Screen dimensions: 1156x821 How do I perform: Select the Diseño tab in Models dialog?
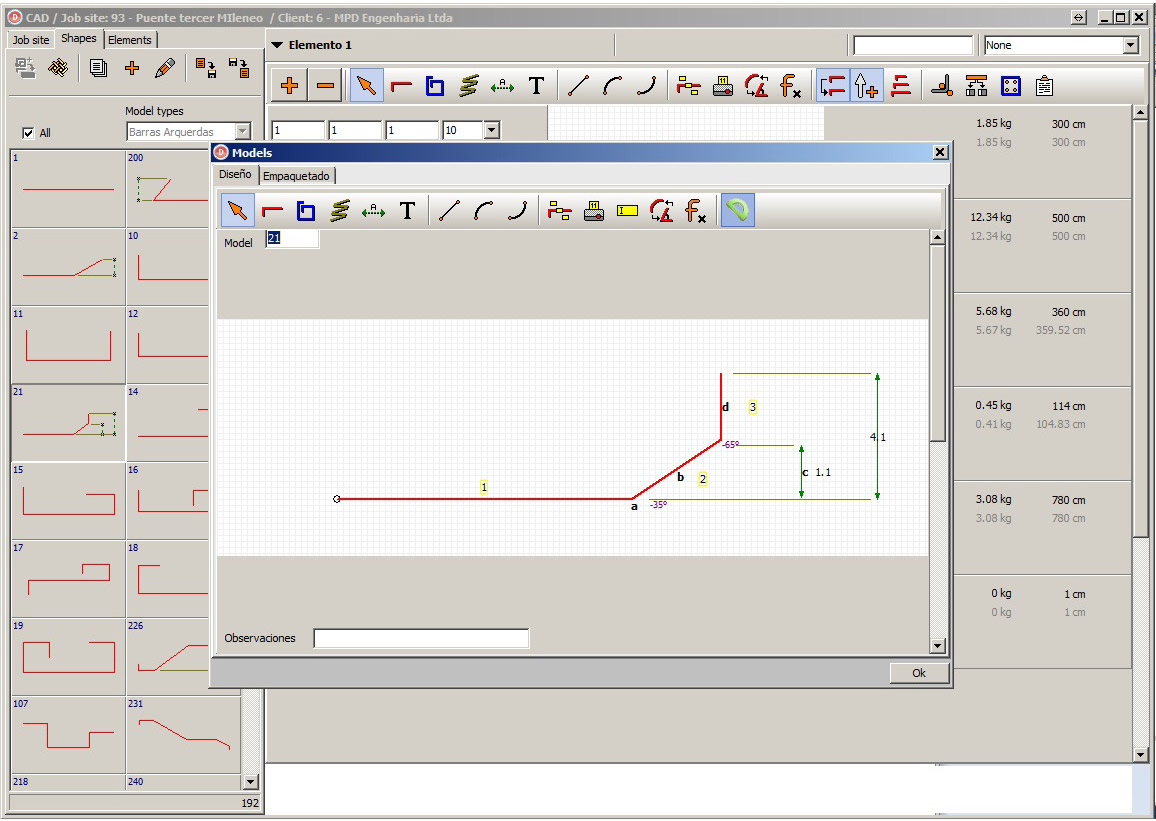235,175
